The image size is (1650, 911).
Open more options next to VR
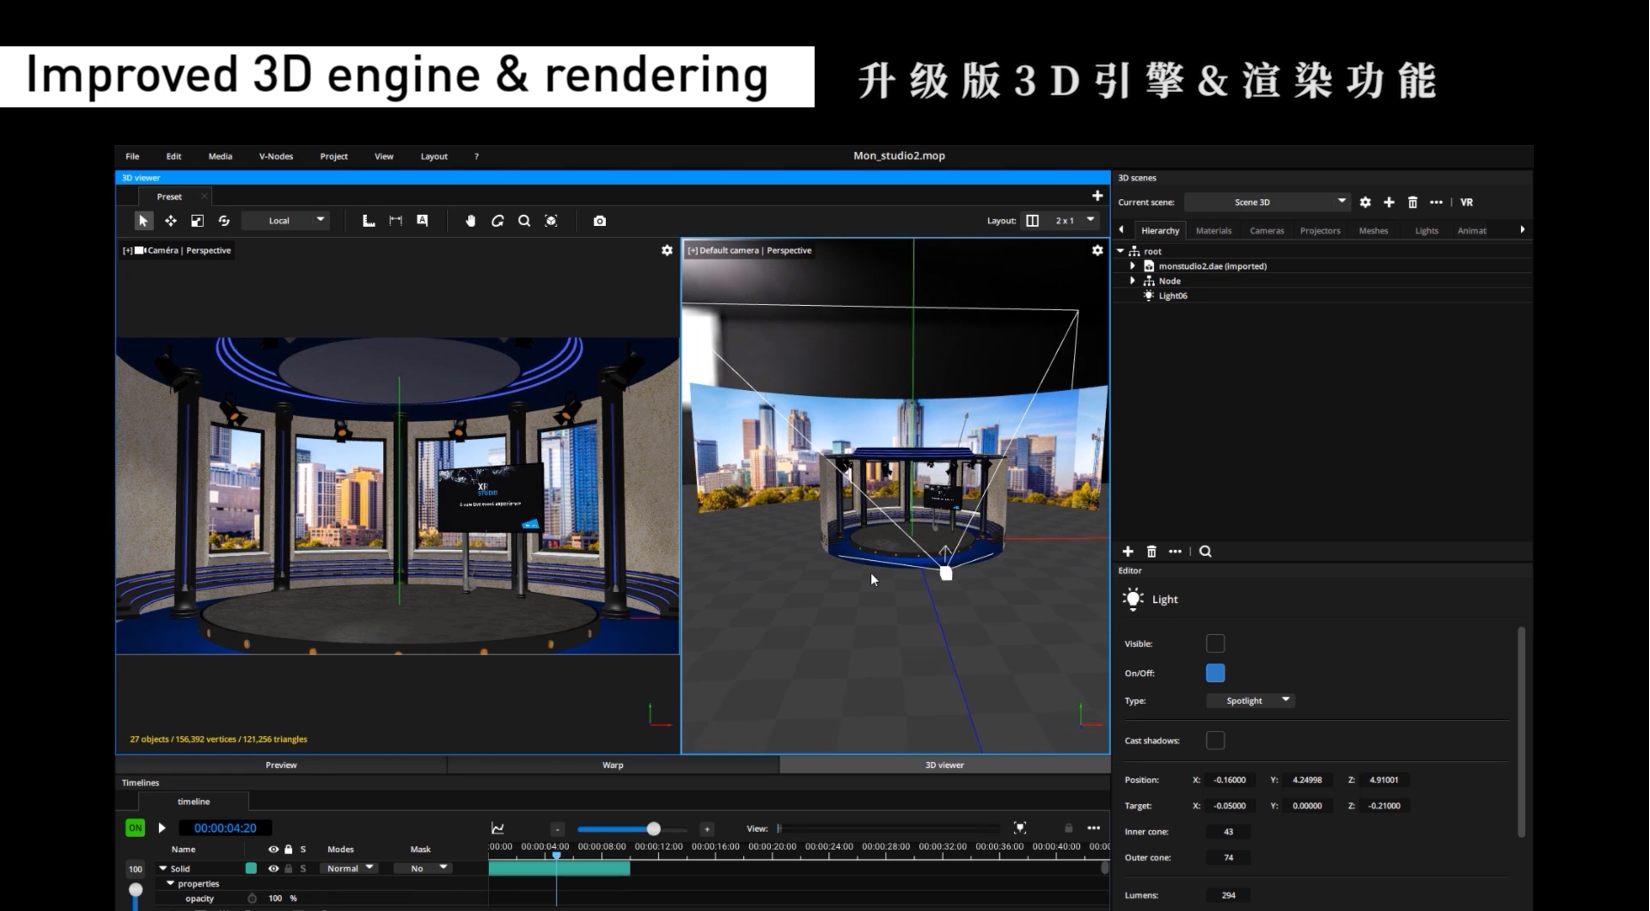coord(1436,202)
